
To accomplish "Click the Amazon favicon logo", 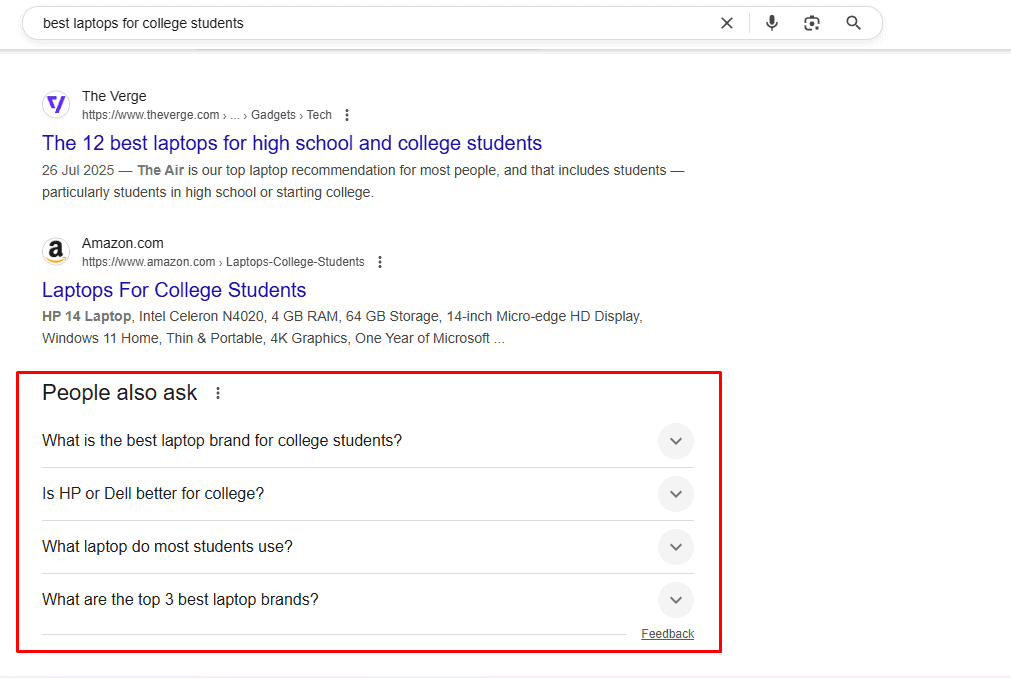I will pyautogui.click(x=56, y=251).
